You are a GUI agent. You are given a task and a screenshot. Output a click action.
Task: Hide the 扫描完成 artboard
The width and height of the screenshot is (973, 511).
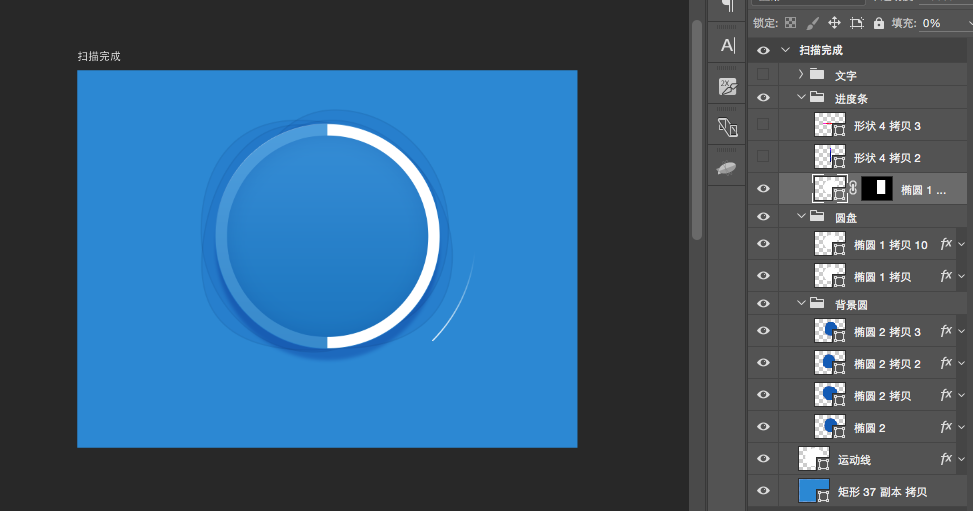pos(763,50)
